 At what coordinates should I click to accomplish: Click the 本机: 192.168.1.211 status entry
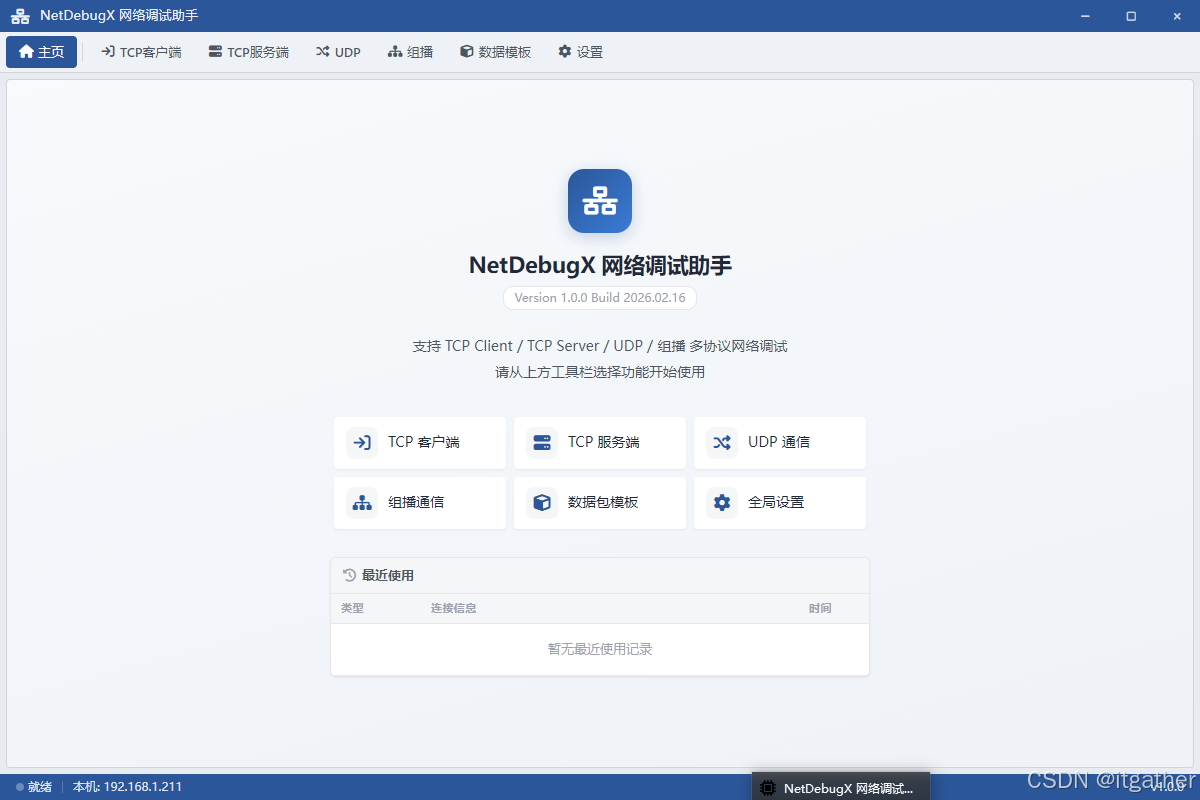point(127,787)
